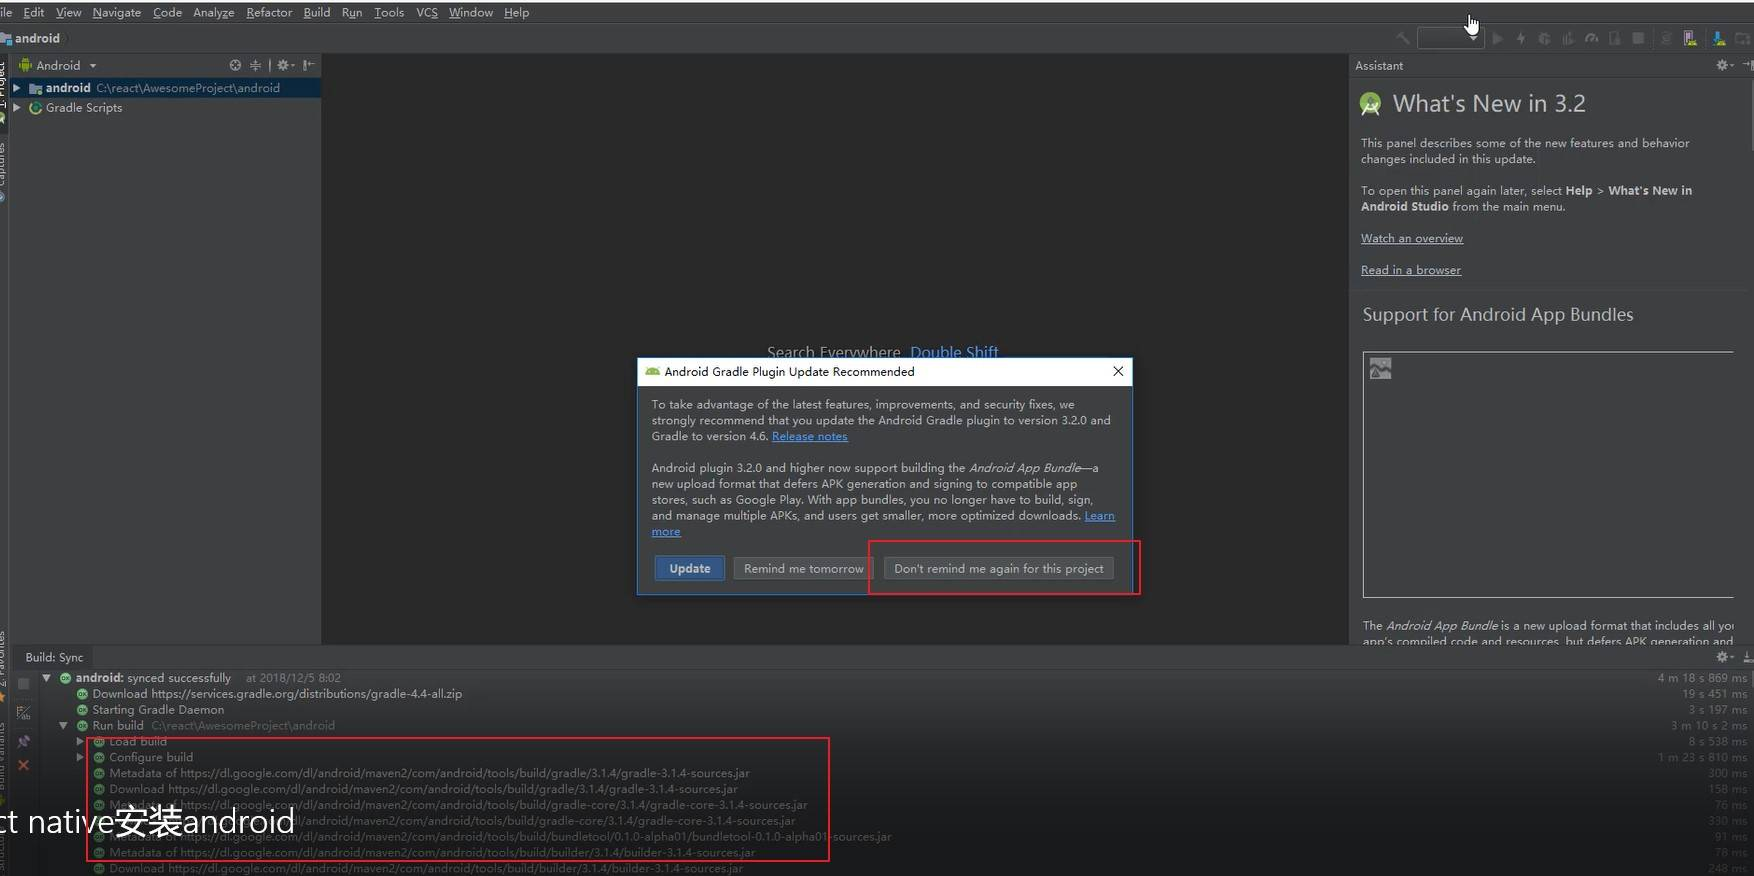Select the Build: Sync tab
The height and width of the screenshot is (876, 1754).
54,657
